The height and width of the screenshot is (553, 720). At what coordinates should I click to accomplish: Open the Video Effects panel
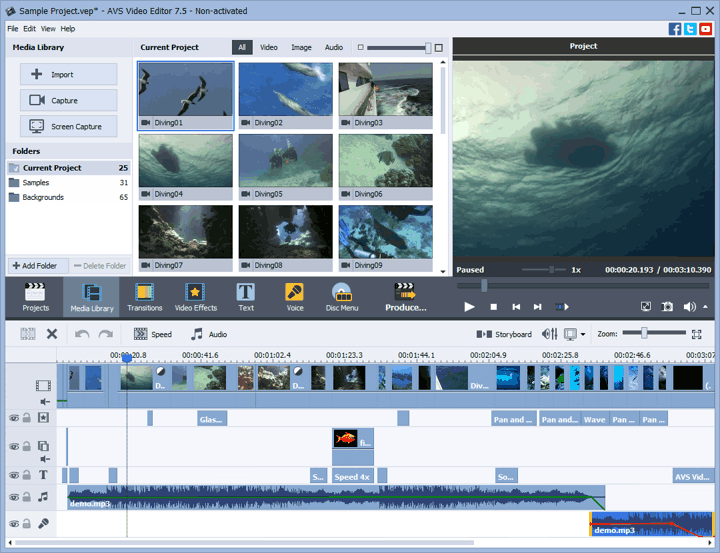coord(196,298)
